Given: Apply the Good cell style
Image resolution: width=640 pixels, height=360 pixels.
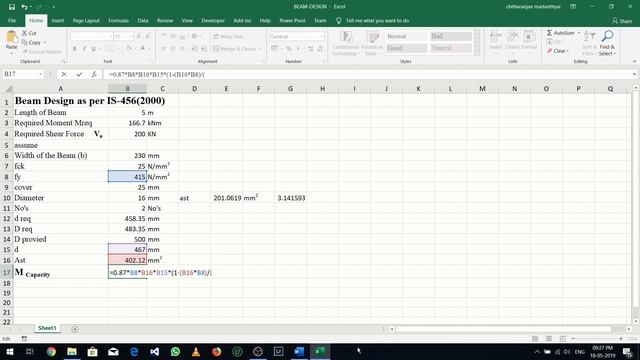Looking at the screenshot, I should (406, 48).
